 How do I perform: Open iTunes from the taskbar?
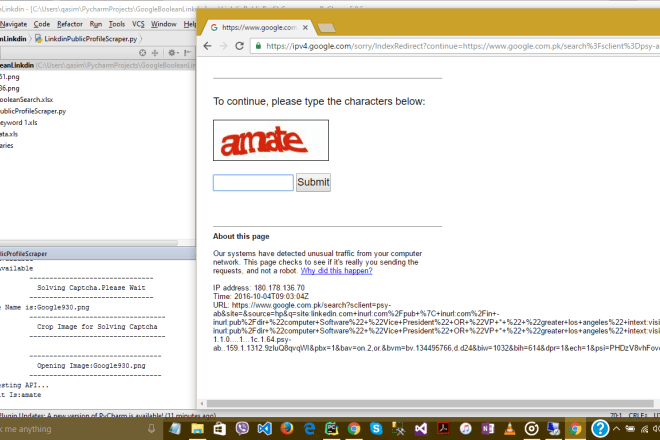click(x=466, y=429)
